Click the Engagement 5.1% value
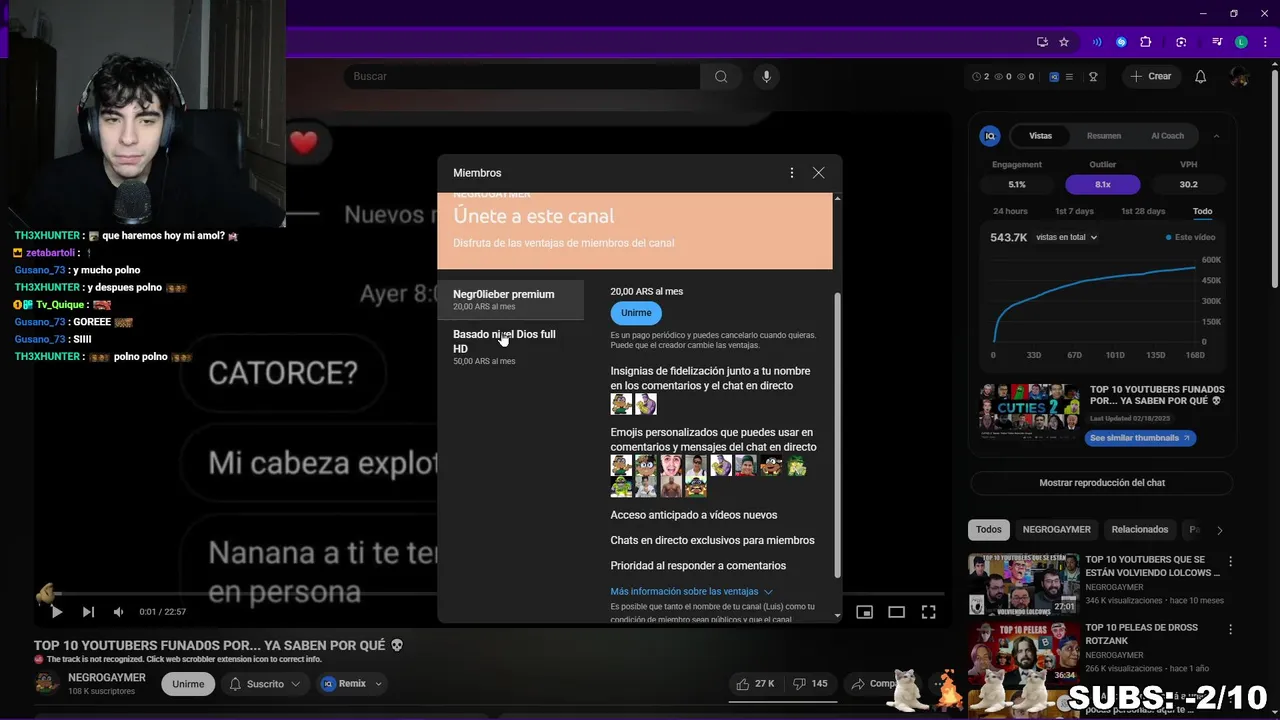Screen dimensions: 1280x720 coord(1017,184)
